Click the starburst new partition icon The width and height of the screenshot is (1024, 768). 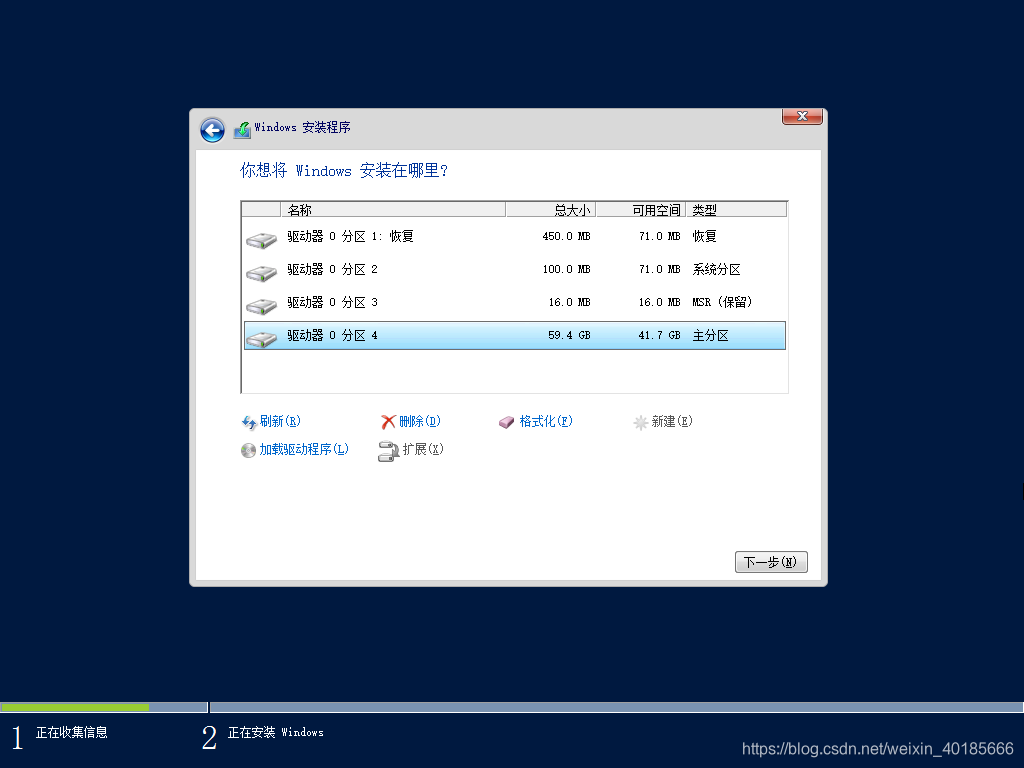tap(641, 423)
